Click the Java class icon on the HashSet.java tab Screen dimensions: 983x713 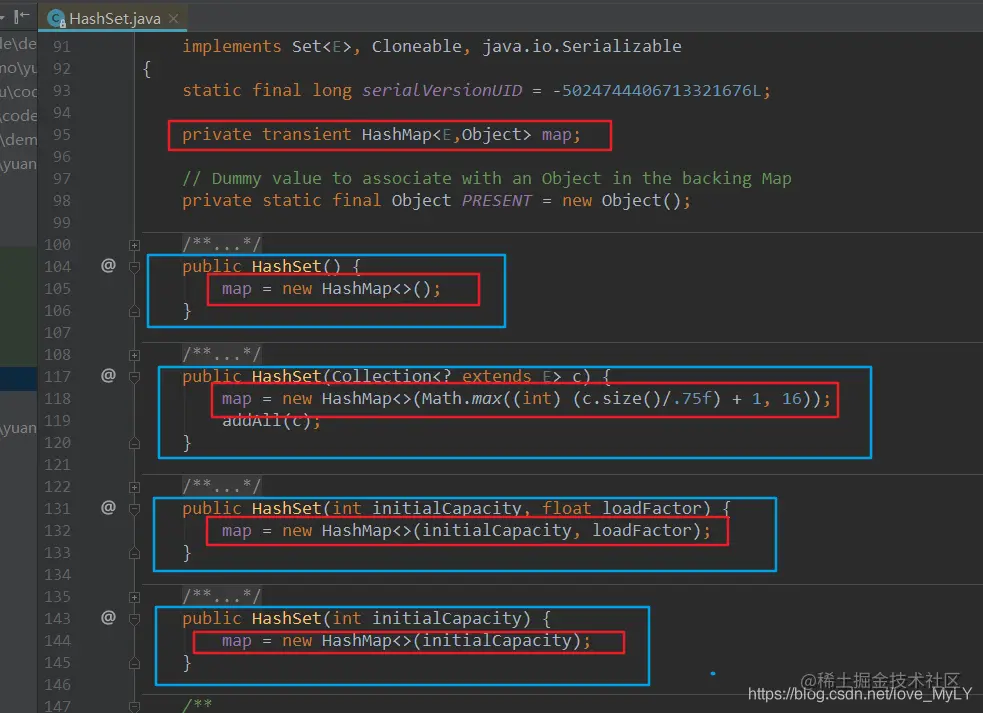click(56, 19)
